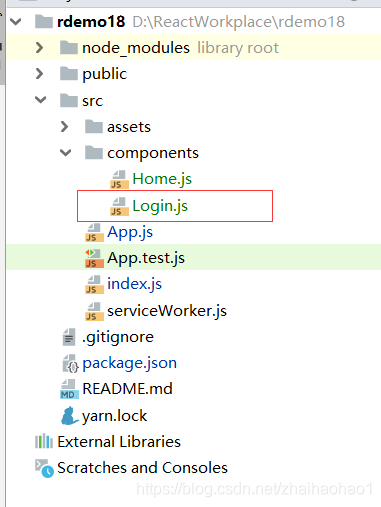
Task: Select the rdemo18 project name
Action: [91, 22]
